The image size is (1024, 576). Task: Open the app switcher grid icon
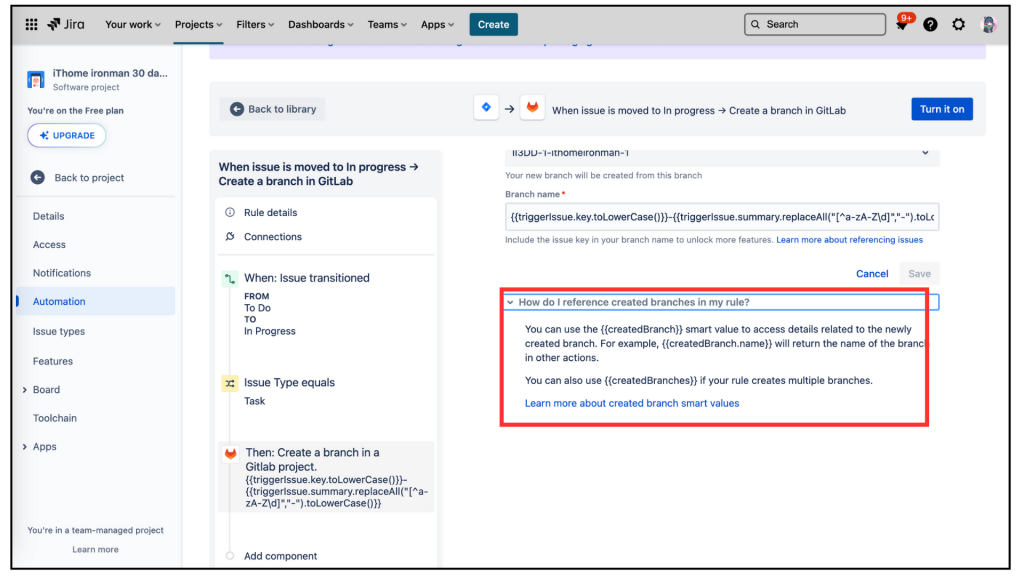pyautogui.click(x=31, y=24)
